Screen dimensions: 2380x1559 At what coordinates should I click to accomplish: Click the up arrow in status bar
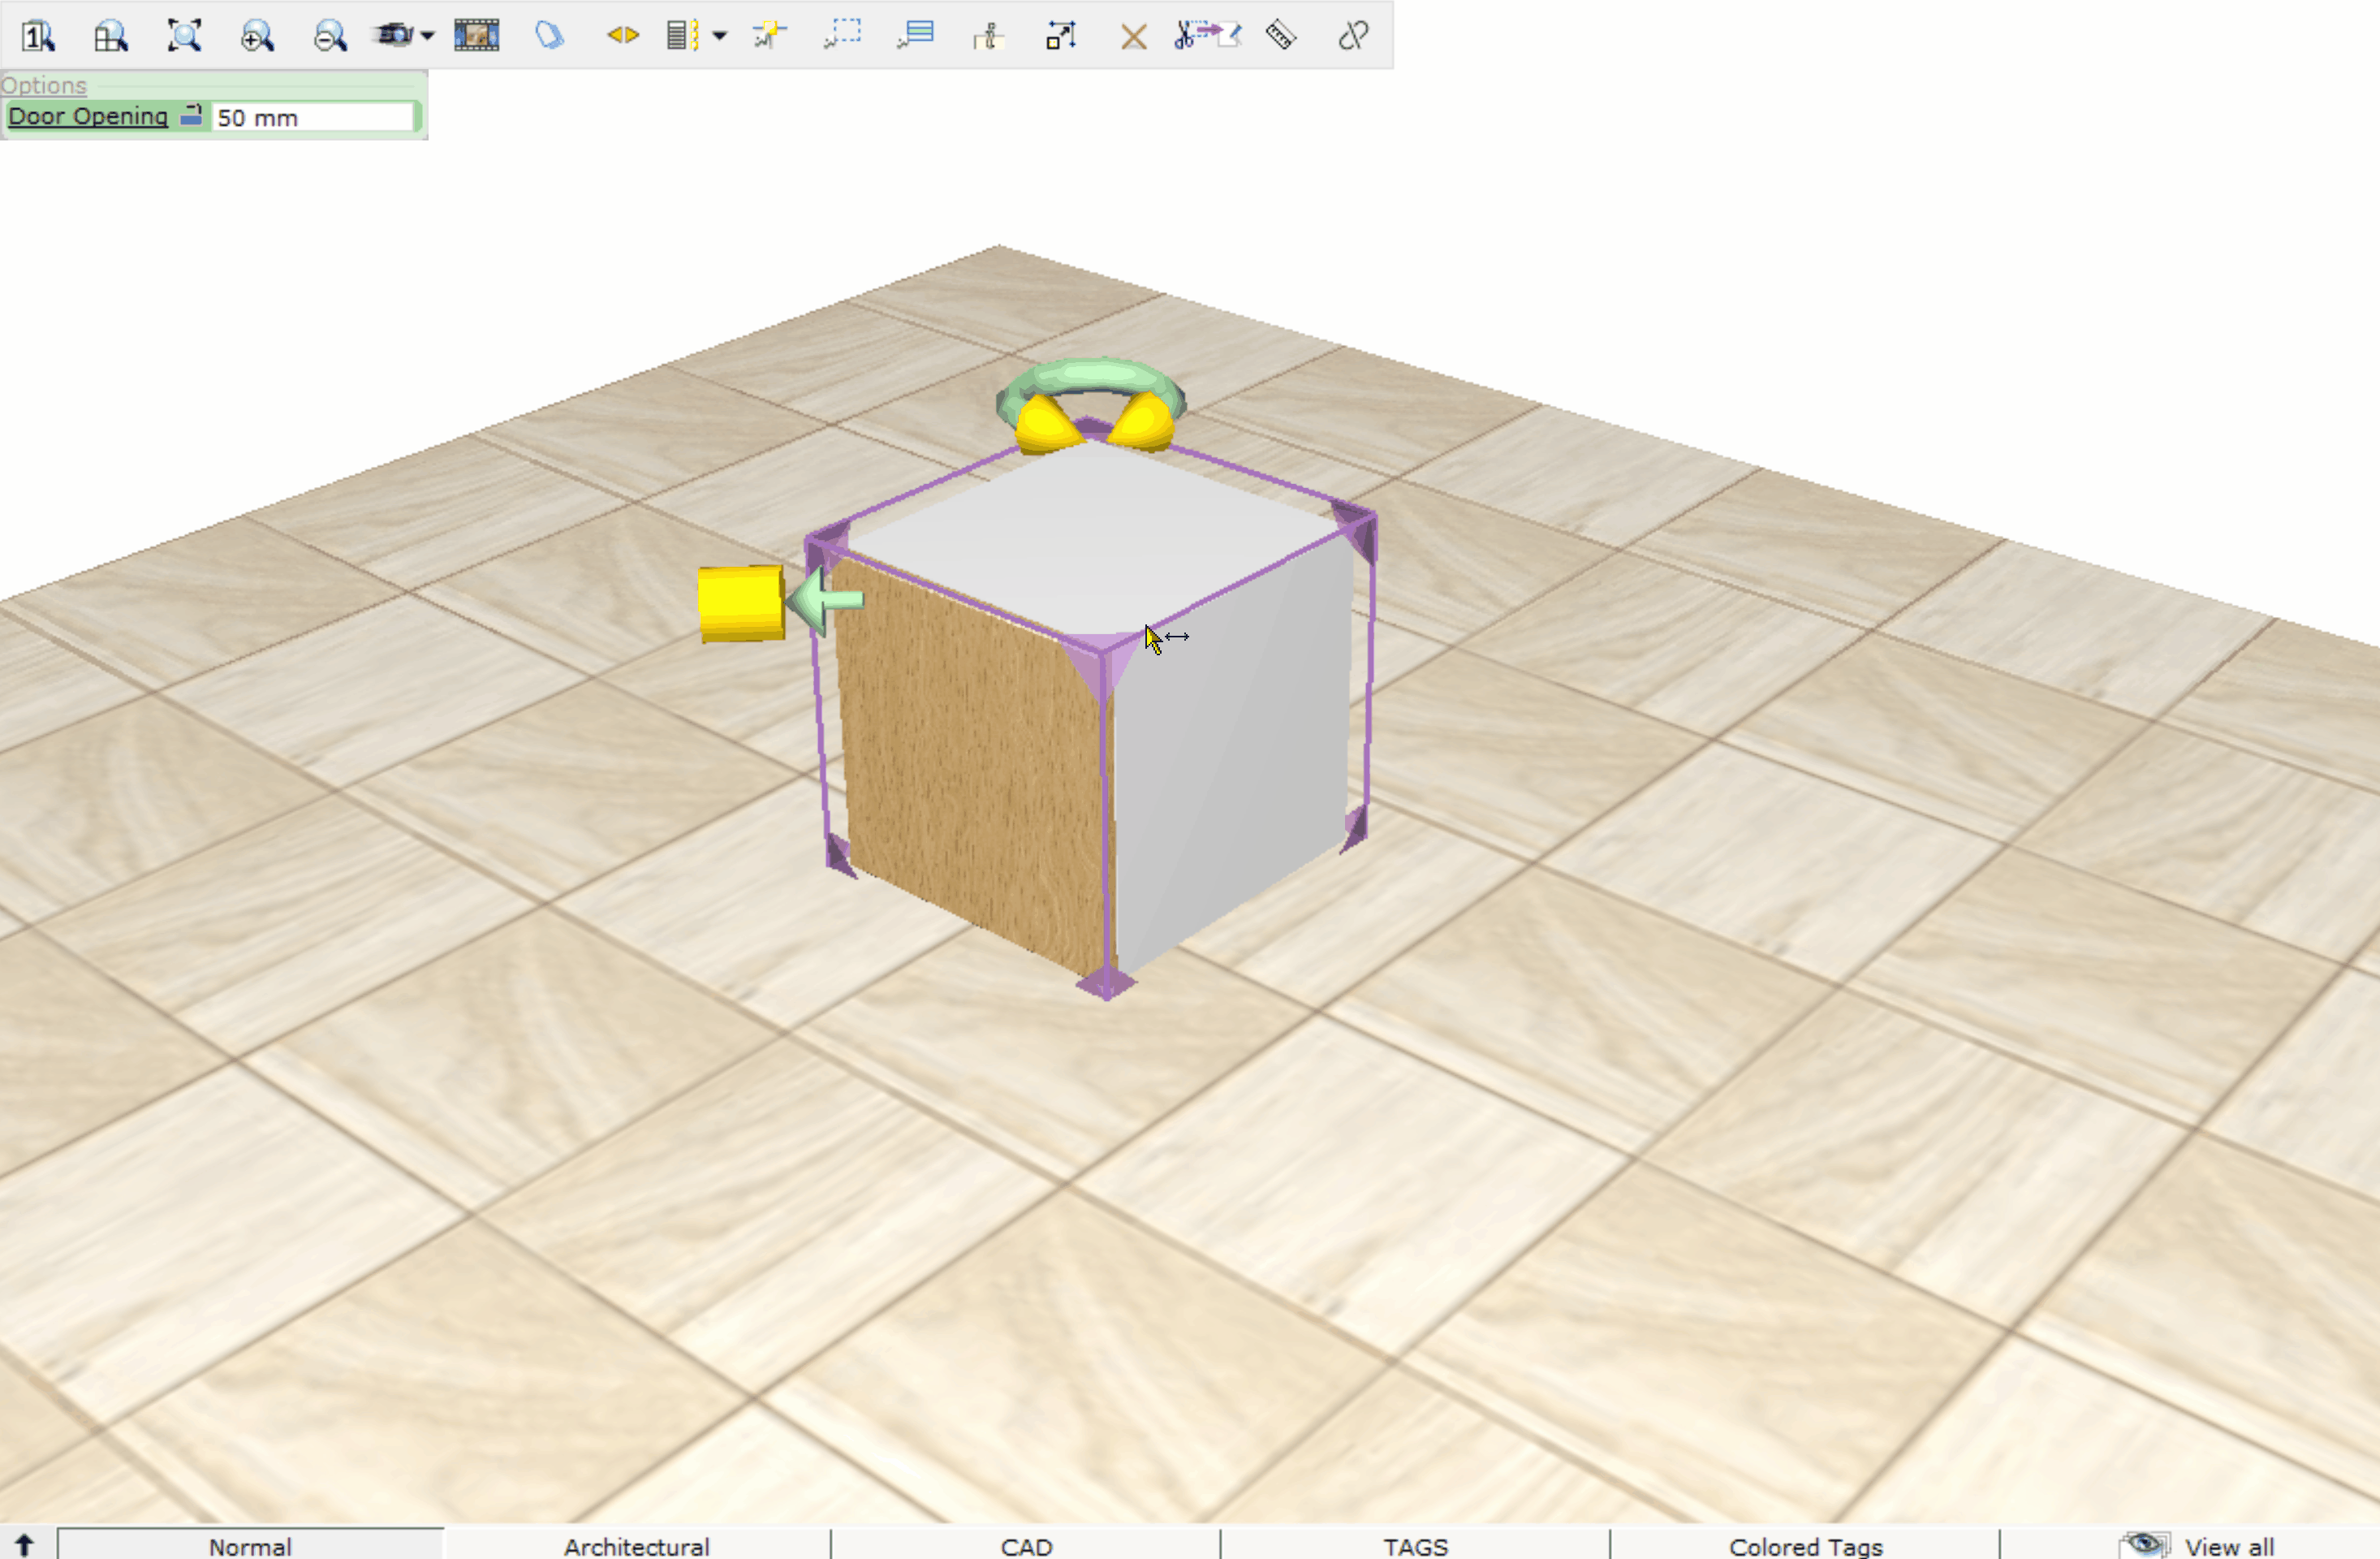tap(24, 1545)
